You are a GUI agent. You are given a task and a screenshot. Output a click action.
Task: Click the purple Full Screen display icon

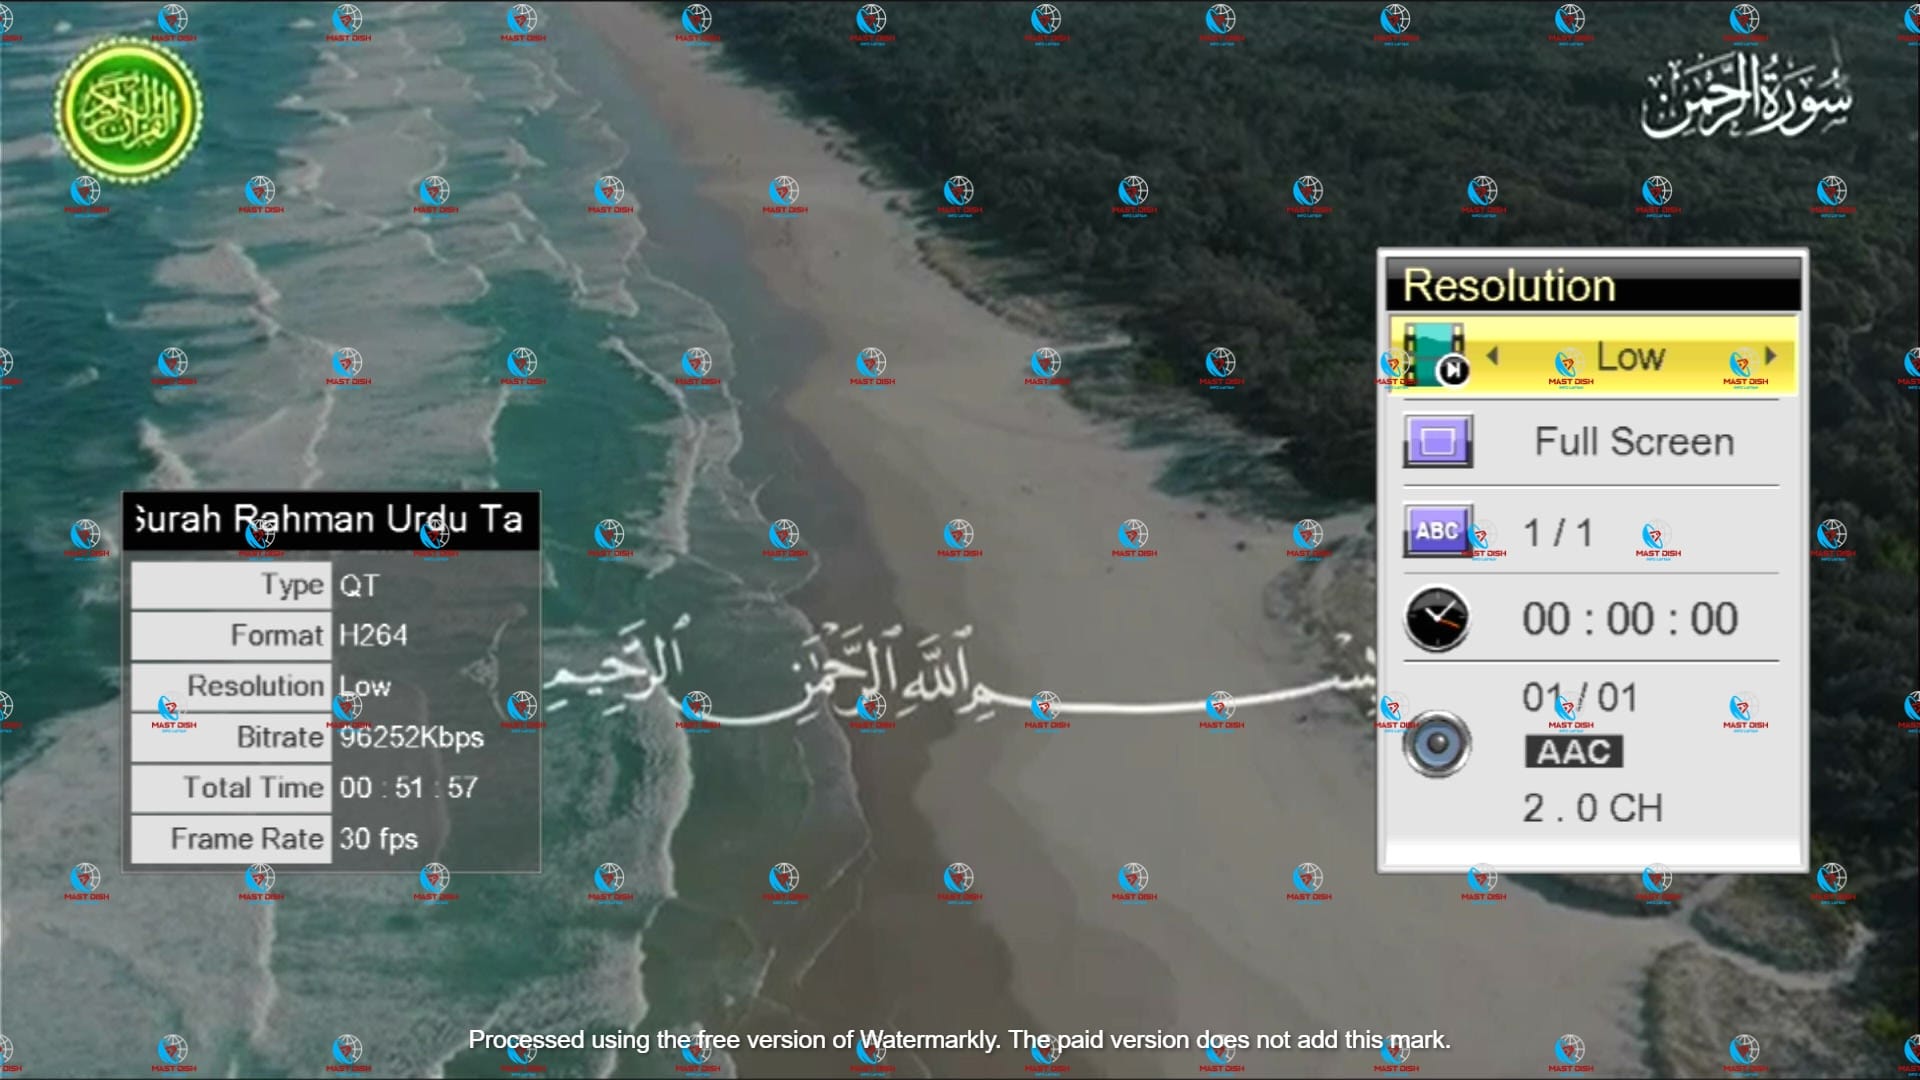pyautogui.click(x=1437, y=441)
